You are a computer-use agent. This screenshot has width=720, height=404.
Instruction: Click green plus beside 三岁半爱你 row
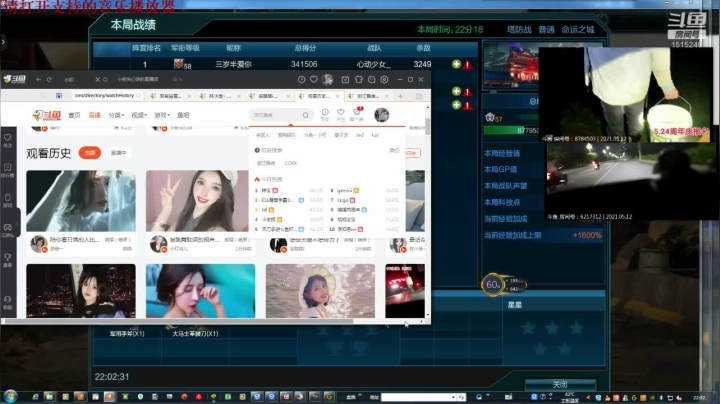pos(456,64)
